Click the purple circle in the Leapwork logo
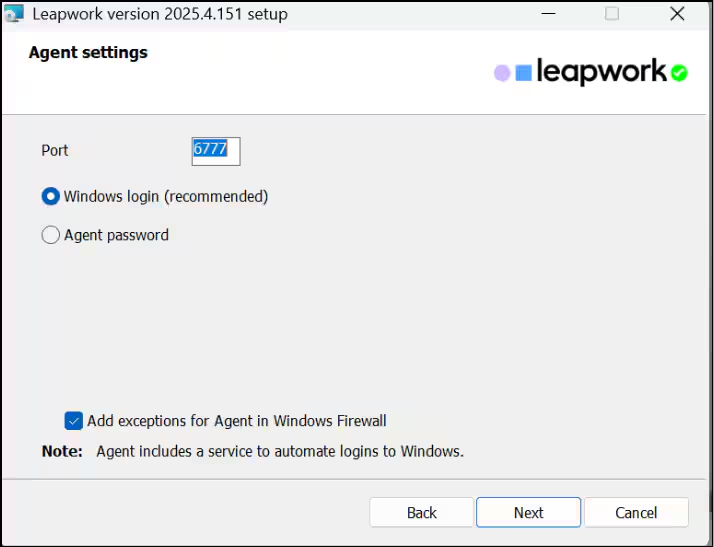 [x=502, y=73]
